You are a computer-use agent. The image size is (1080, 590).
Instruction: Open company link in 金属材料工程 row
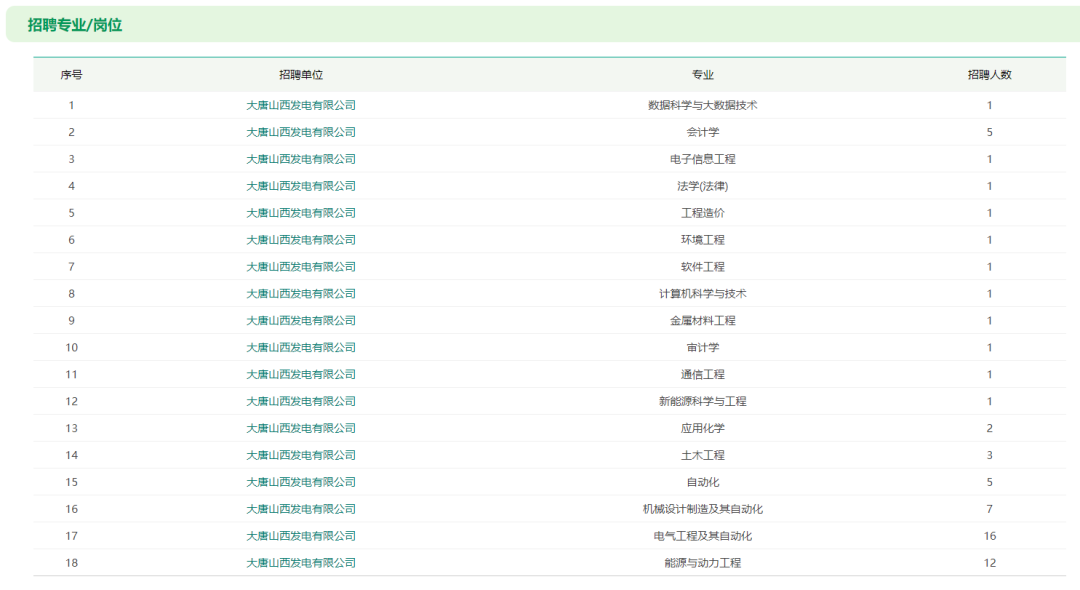[x=301, y=320]
